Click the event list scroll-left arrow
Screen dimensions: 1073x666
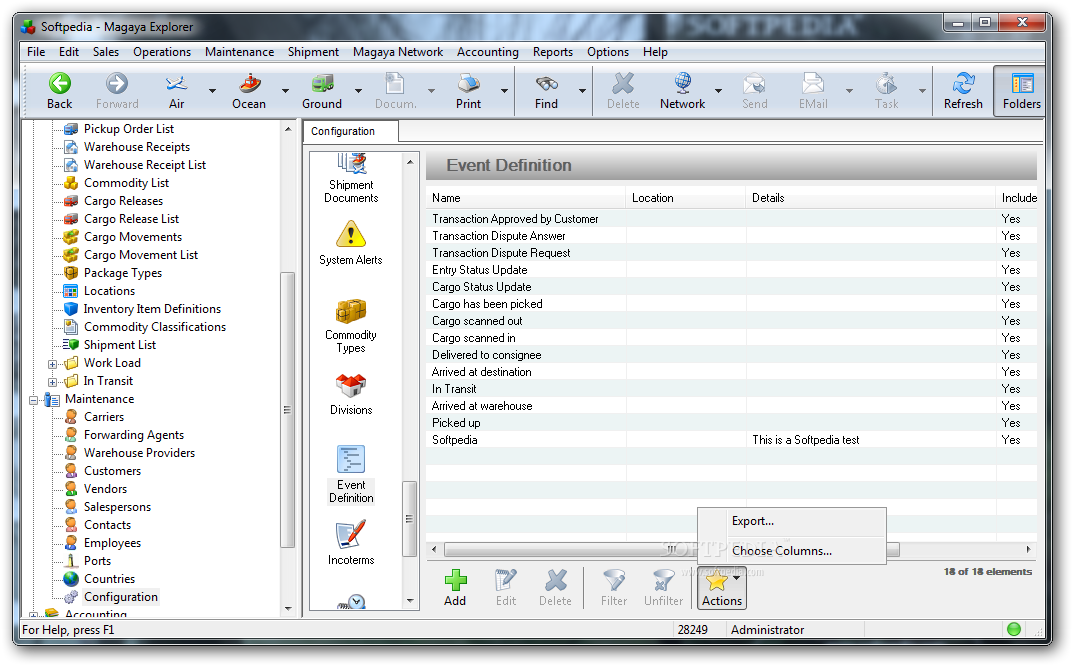(x=434, y=550)
